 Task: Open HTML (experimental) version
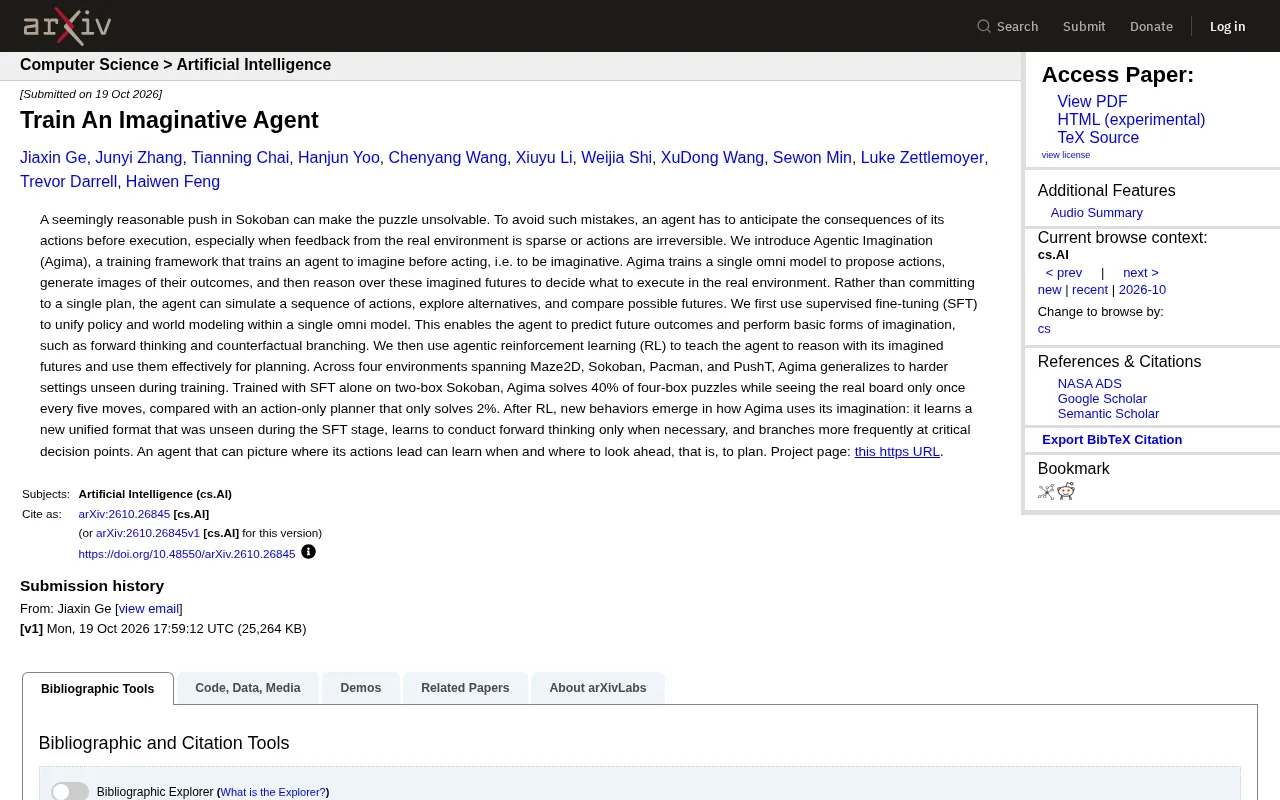(1131, 120)
